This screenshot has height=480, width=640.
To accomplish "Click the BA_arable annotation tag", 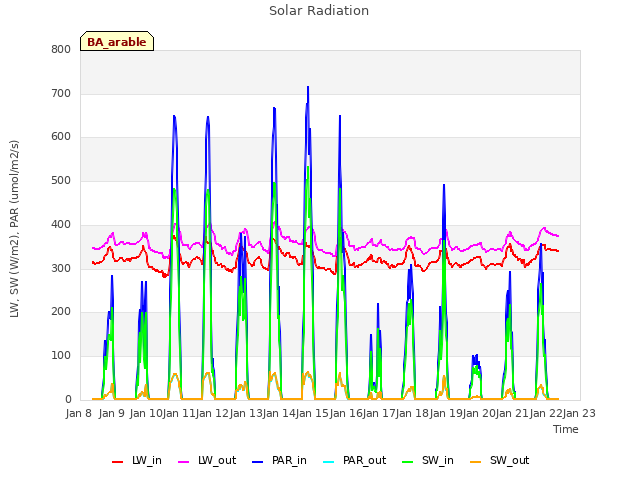I will tap(117, 41).
